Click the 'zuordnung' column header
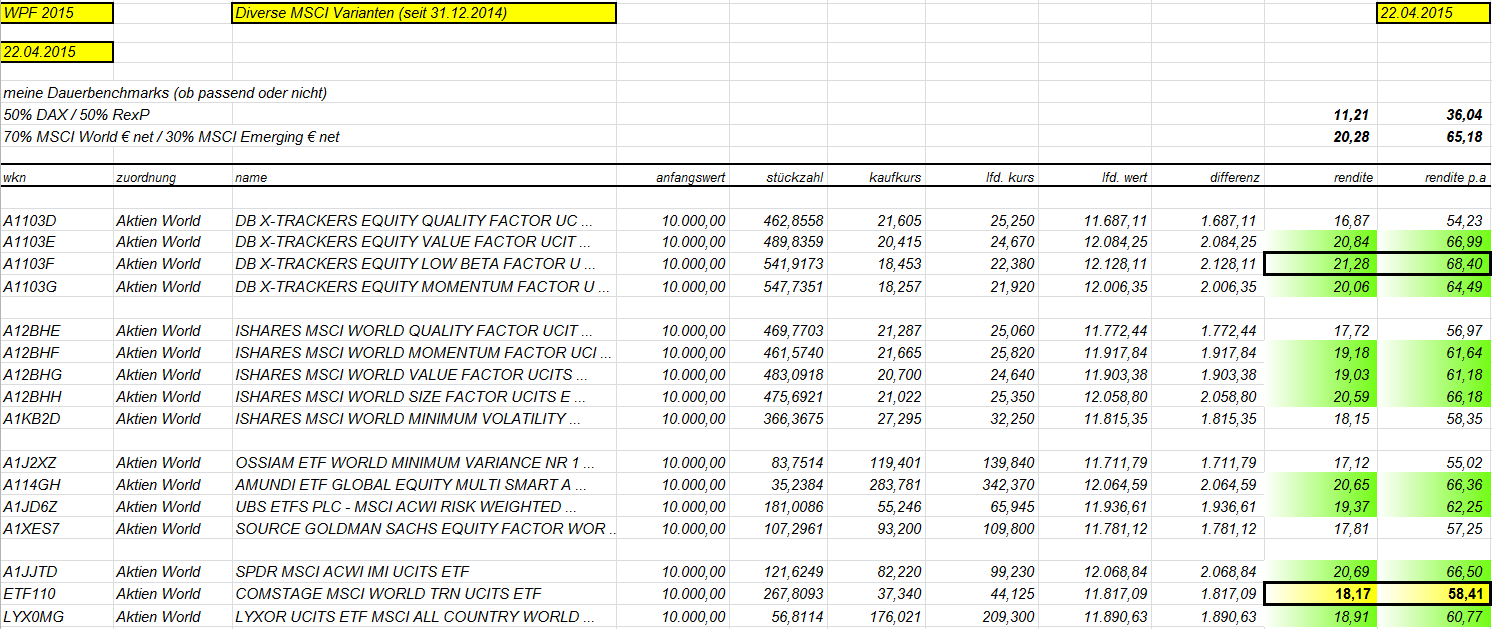The image size is (1492, 629). (146, 177)
